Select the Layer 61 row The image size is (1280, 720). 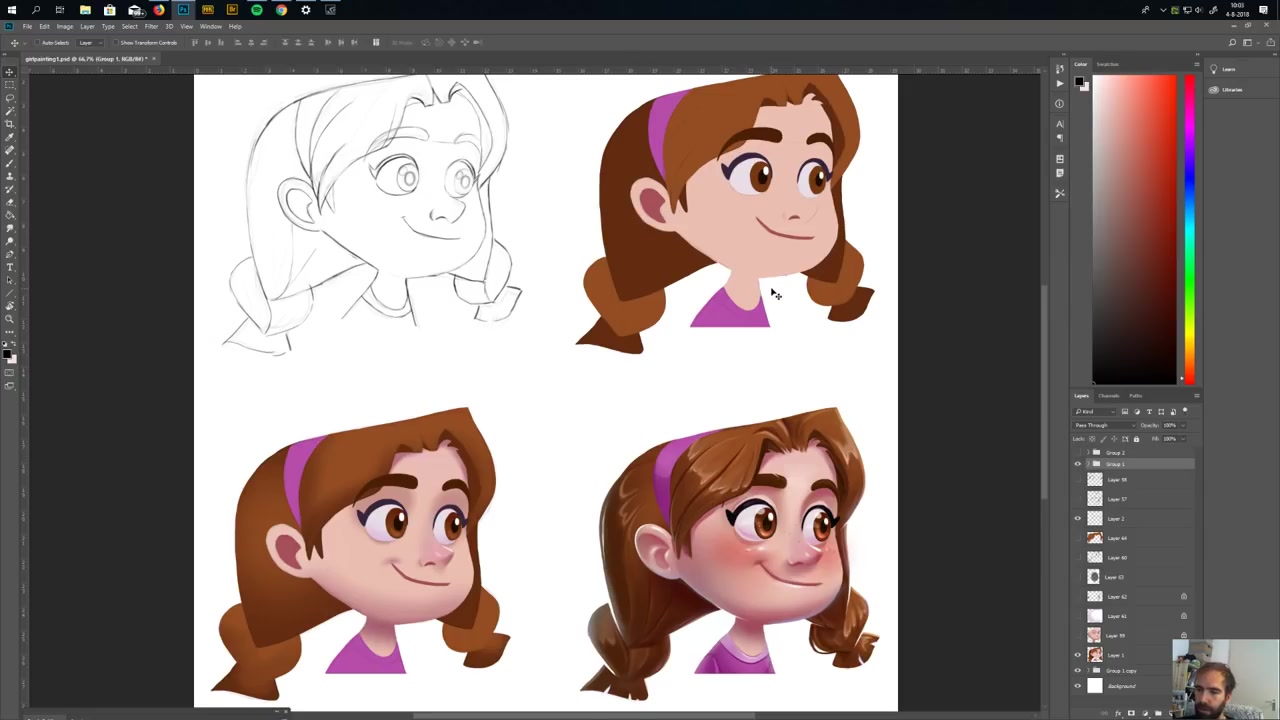(x=1135, y=616)
